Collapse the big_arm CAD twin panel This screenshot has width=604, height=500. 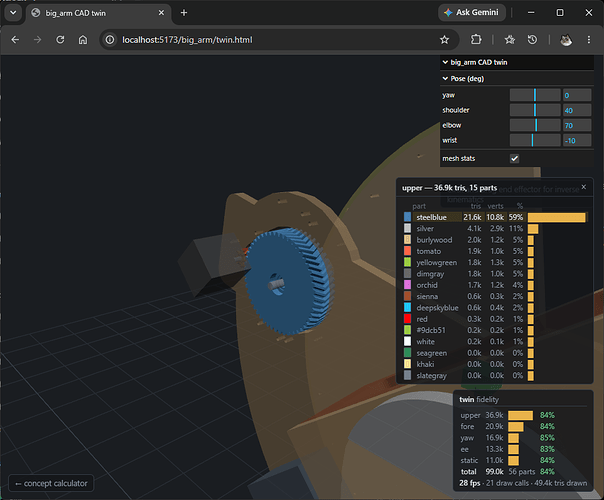coord(517,62)
